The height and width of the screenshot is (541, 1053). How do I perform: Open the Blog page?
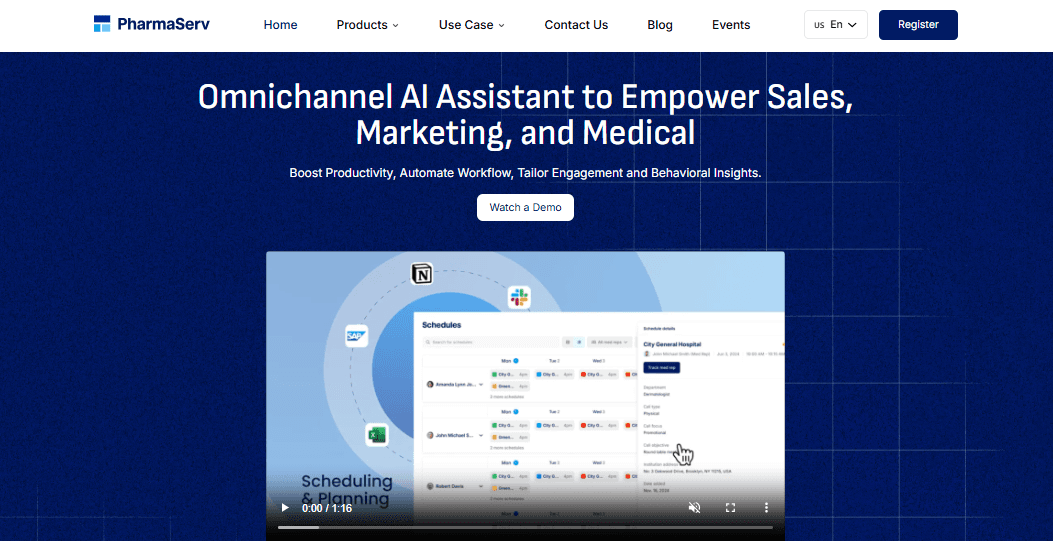click(x=659, y=25)
